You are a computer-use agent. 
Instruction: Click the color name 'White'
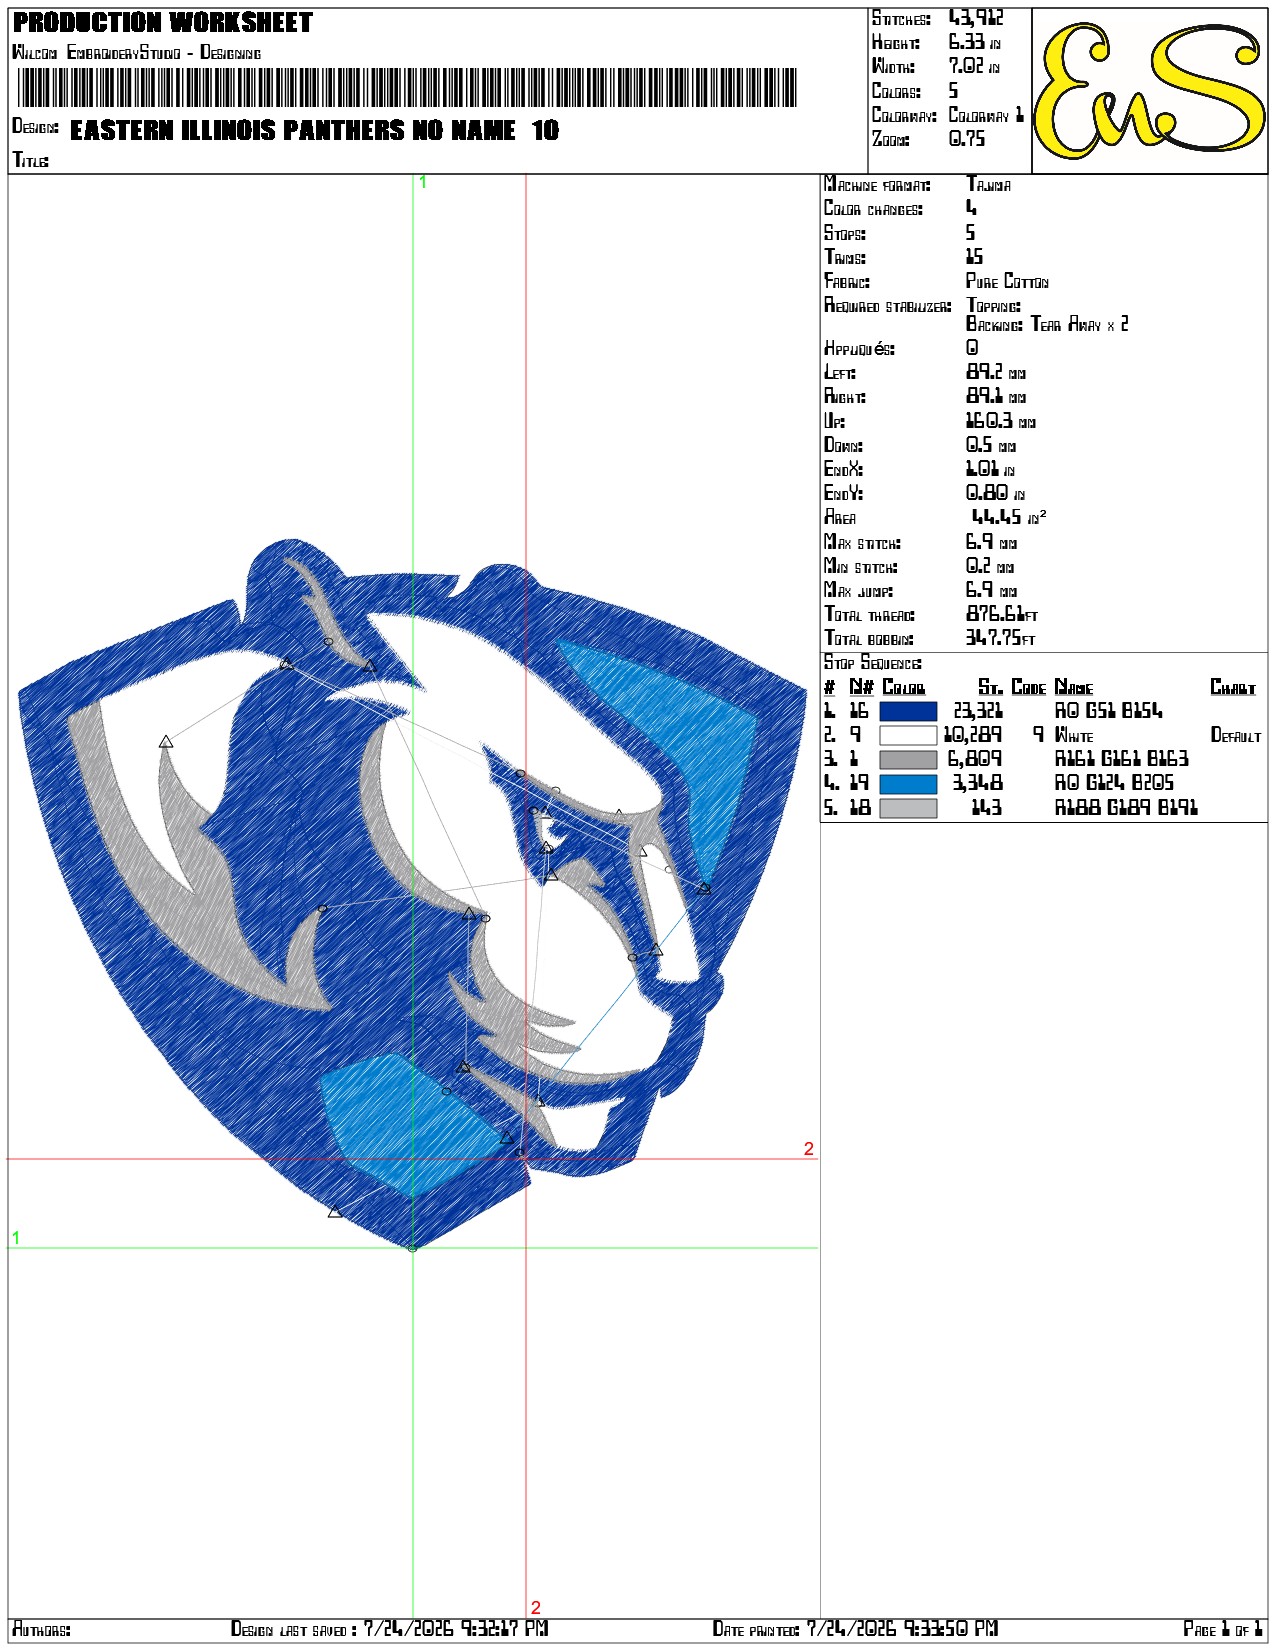[1074, 735]
